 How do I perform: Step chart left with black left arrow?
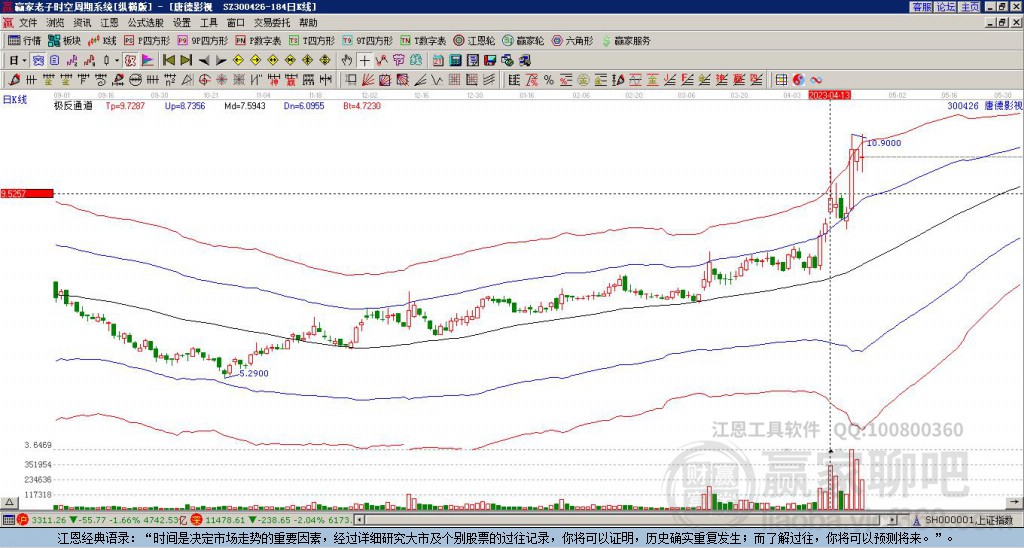[x=204, y=60]
